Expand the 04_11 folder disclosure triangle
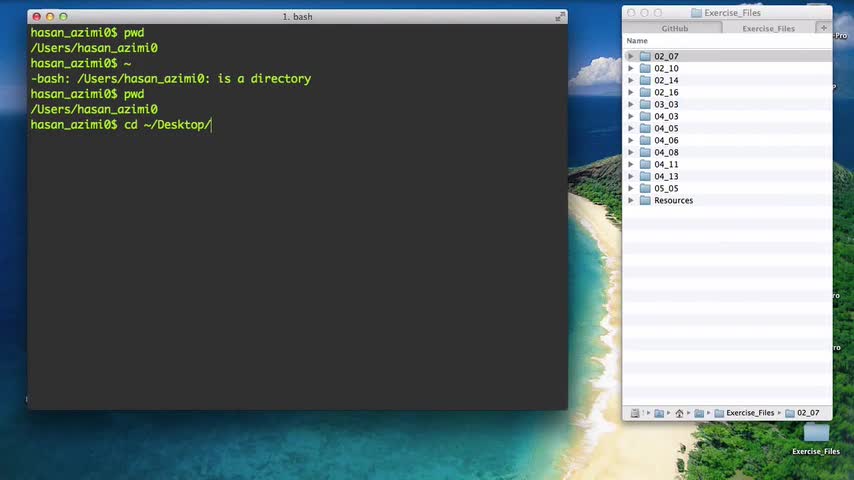The width and height of the screenshot is (854, 480). pyautogui.click(x=631, y=164)
